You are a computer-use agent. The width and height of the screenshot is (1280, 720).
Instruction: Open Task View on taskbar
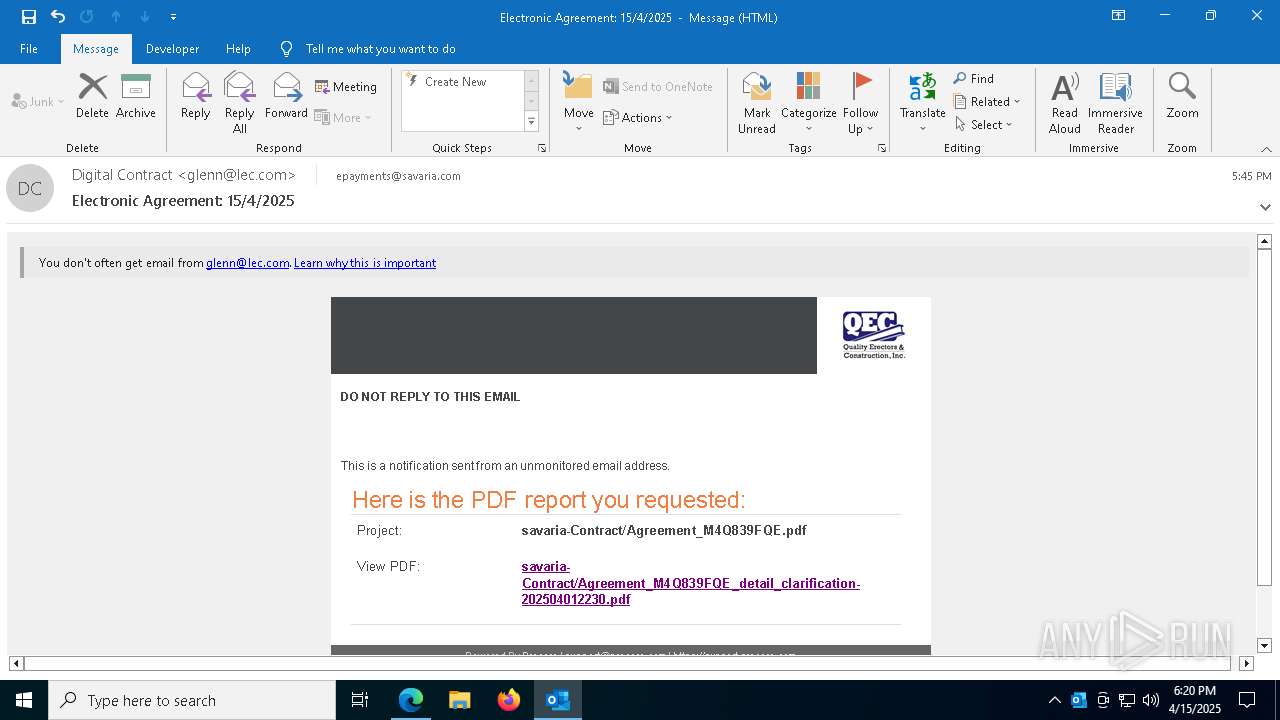coord(360,700)
